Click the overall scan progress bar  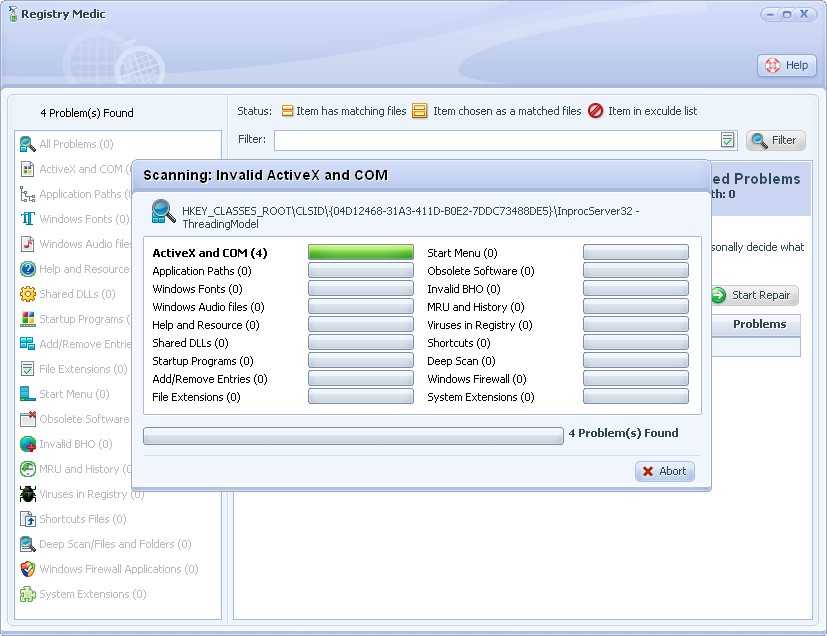coord(353,436)
